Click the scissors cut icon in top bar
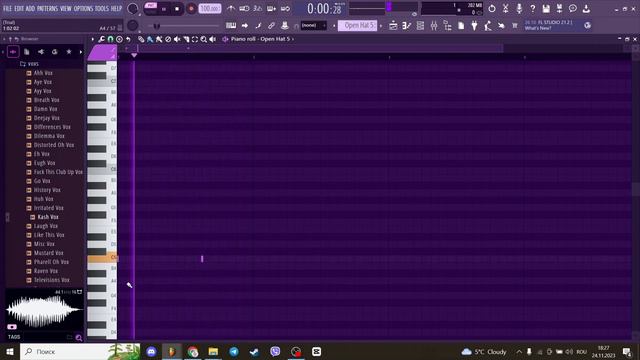This screenshot has width=640, height=360. pos(505,9)
